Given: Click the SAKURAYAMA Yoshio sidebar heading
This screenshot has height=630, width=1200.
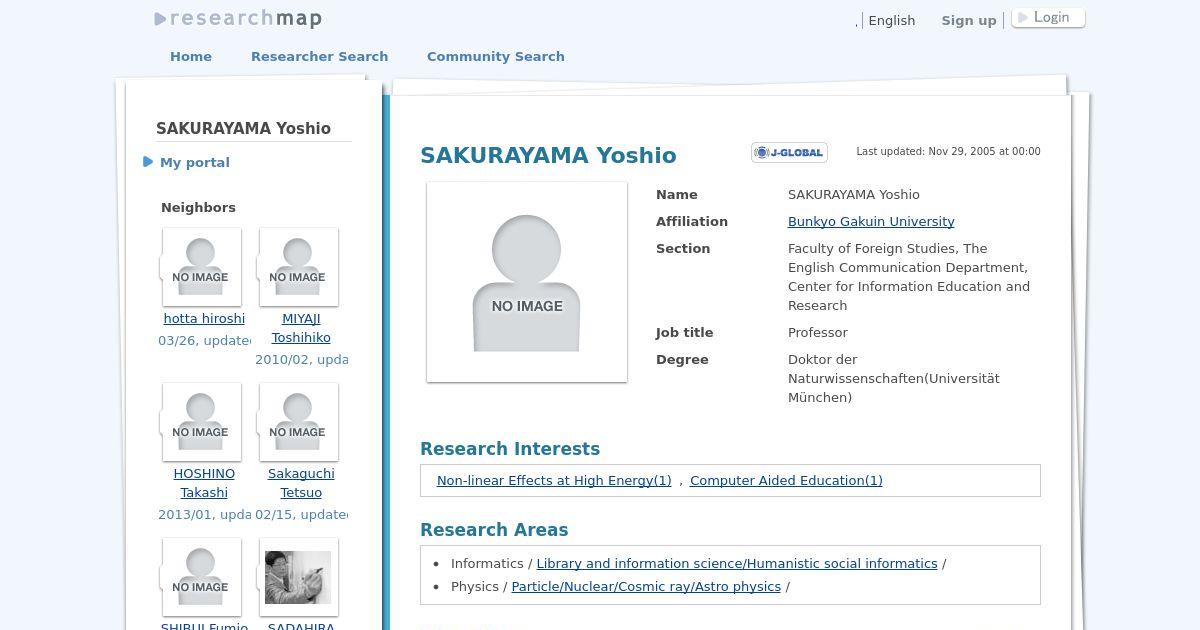Looking at the screenshot, I should coord(243,129).
